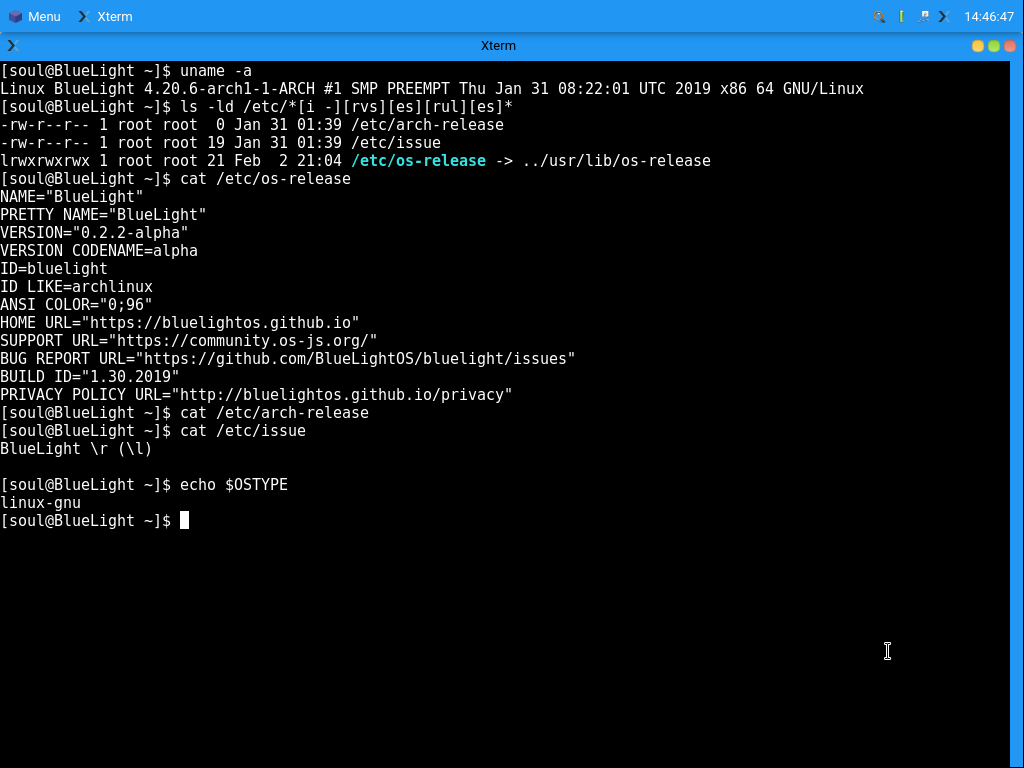Viewport: 1024px width, 768px height.
Task: Click the 'cat /etc/arch-release' command text
Action: 274,413
